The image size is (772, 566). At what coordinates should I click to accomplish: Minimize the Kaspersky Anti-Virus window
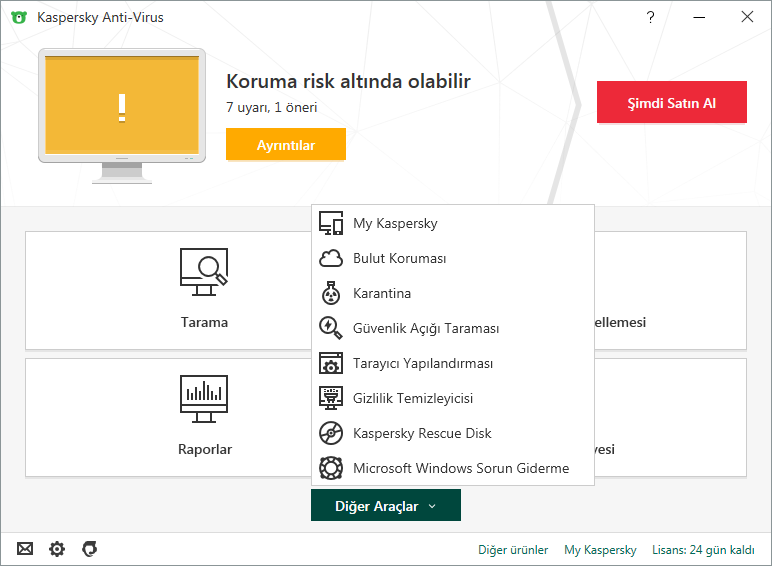pyautogui.click(x=699, y=17)
